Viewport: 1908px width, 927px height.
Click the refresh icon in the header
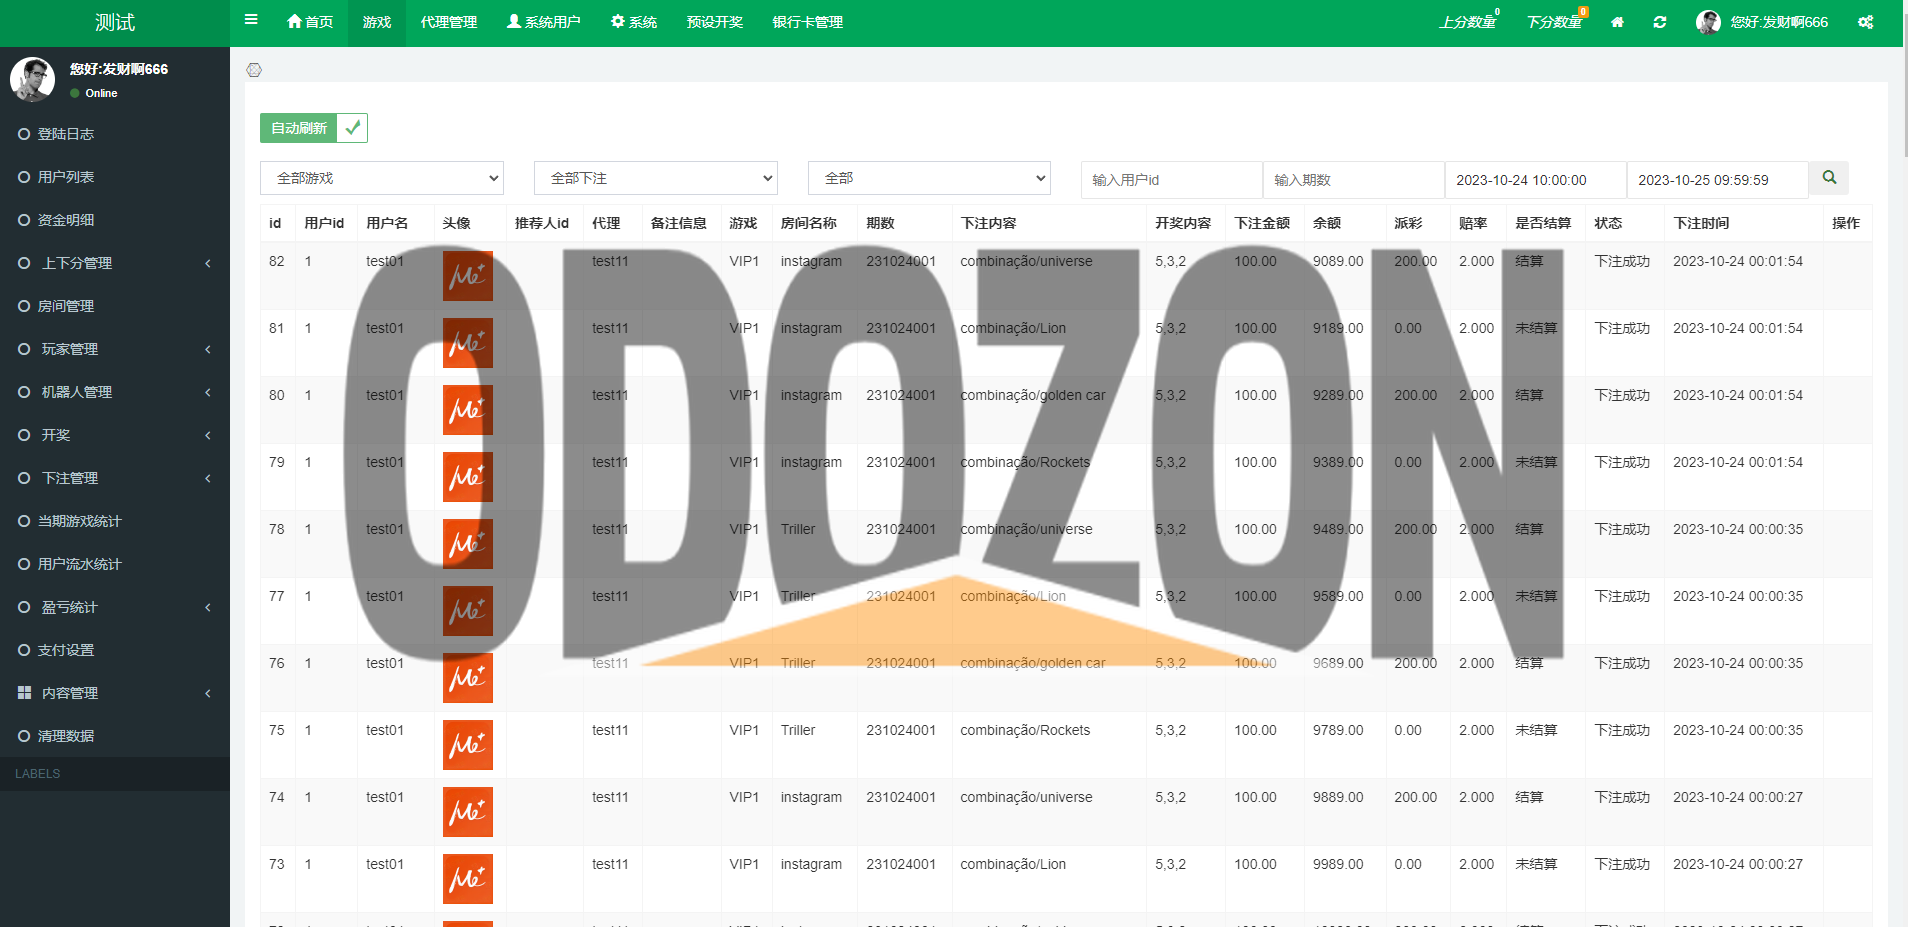1660,22
